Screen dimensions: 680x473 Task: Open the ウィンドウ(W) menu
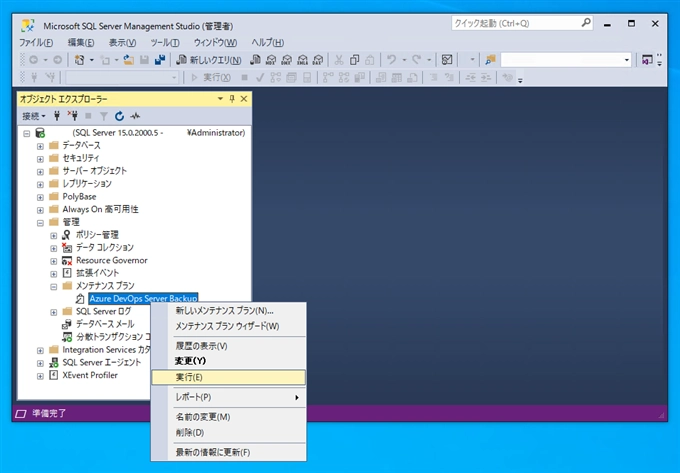[215, 42]
